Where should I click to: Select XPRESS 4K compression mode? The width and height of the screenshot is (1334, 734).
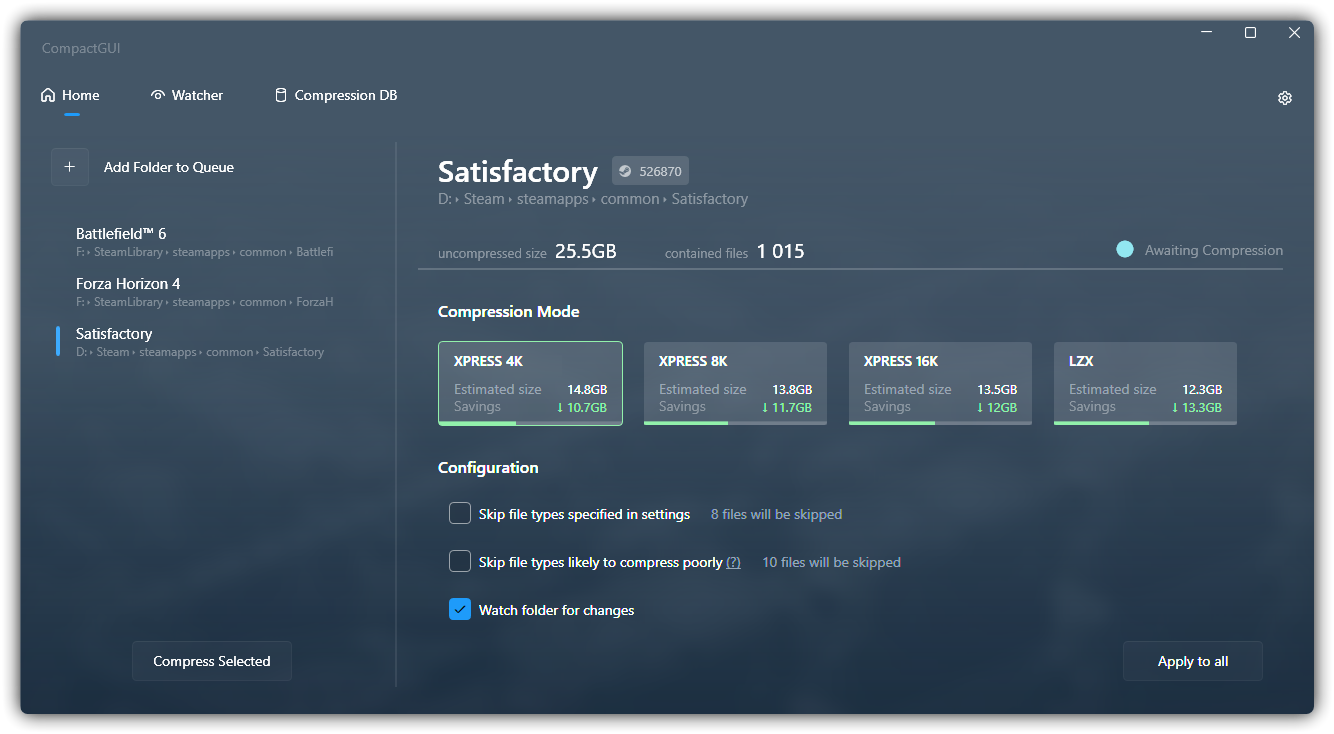pyautogui.click(x=530, y=383)
